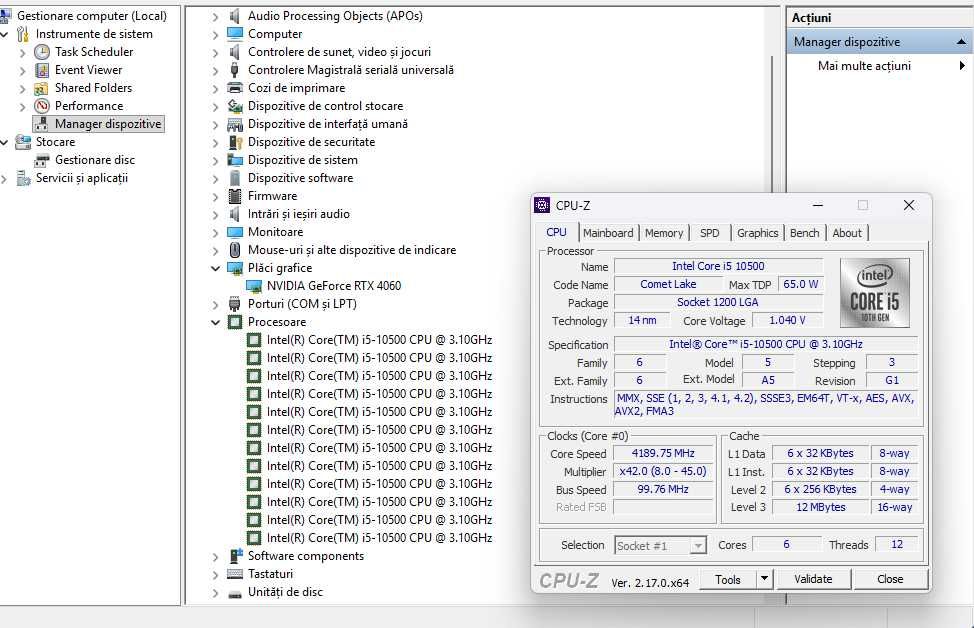
Task: Click the Gestionare disc icon
Action: (x=42, y=160)
